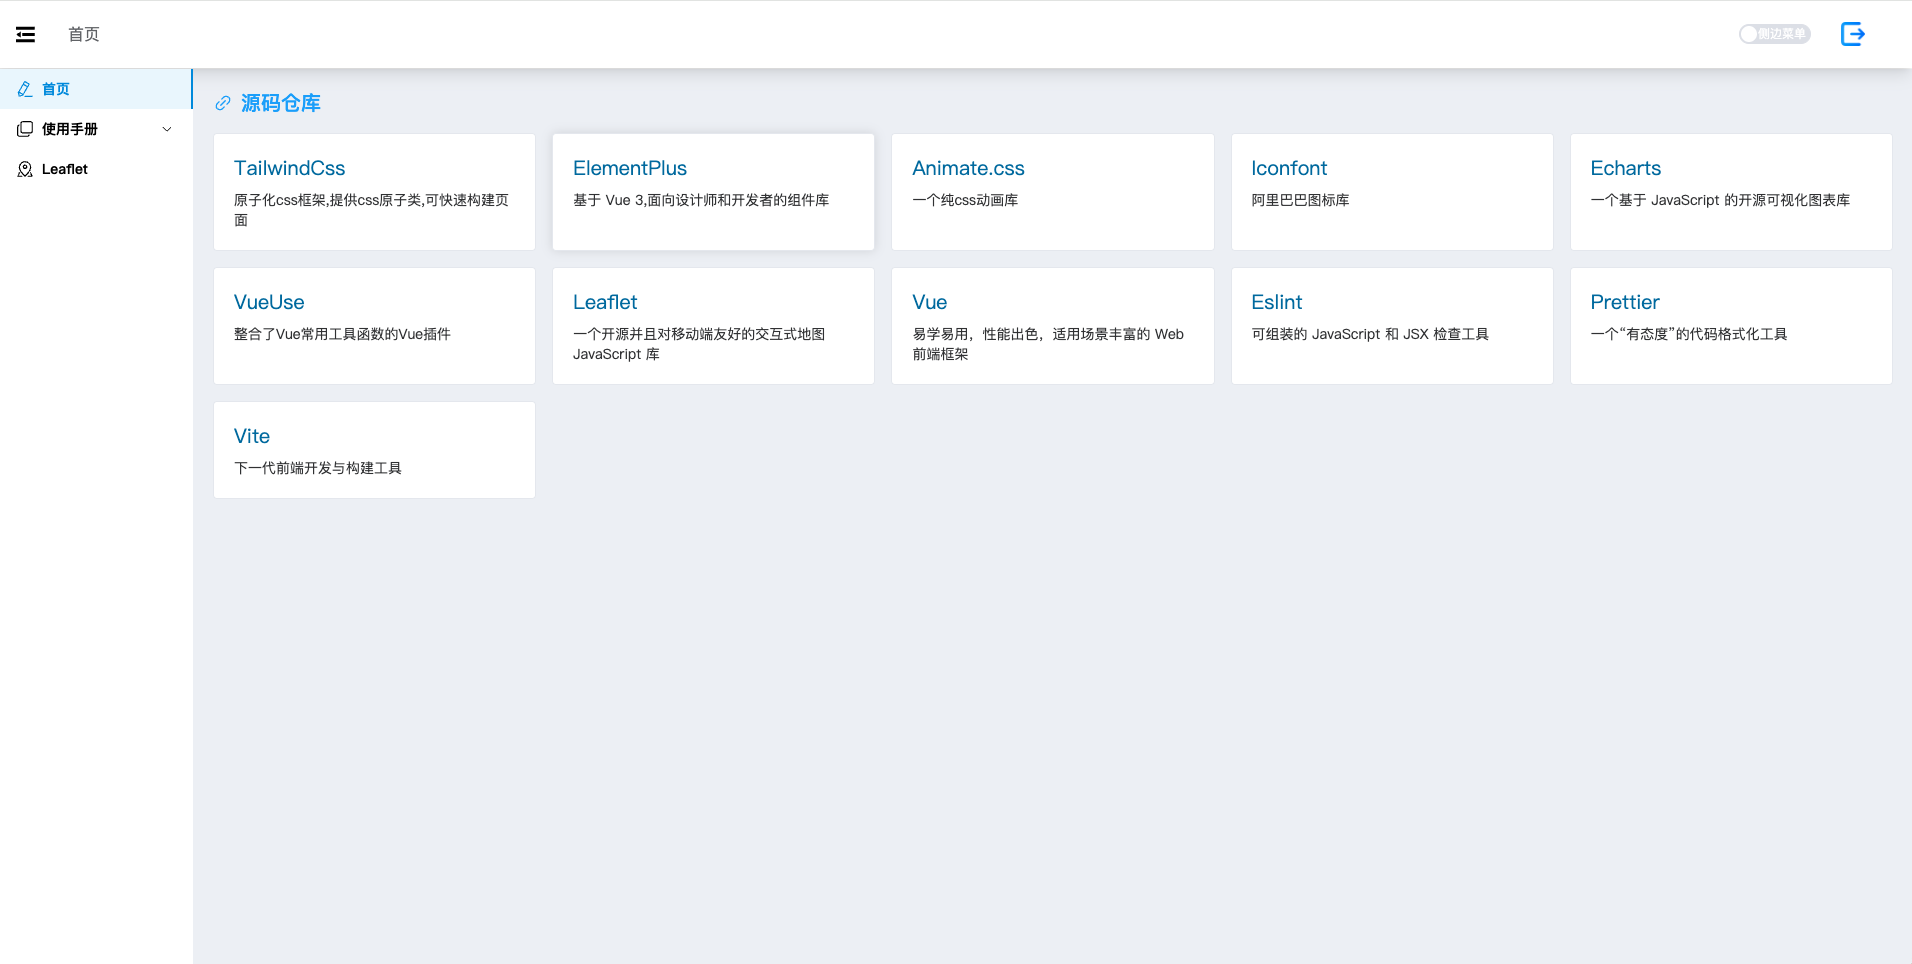Click the text 下一代前端开发与构建工具
This screenshot has height=964, width=1912.
[318, 468]
